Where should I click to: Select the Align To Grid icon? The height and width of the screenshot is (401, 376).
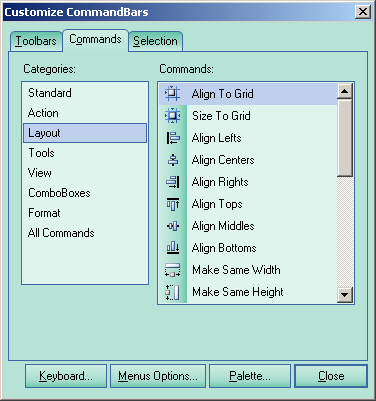[172, 94]
